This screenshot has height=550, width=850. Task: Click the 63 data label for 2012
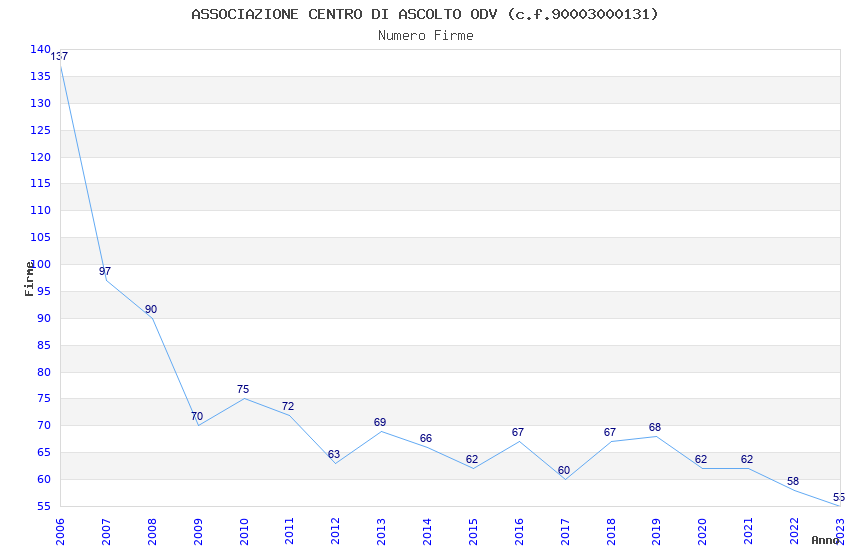pos(334,454)
